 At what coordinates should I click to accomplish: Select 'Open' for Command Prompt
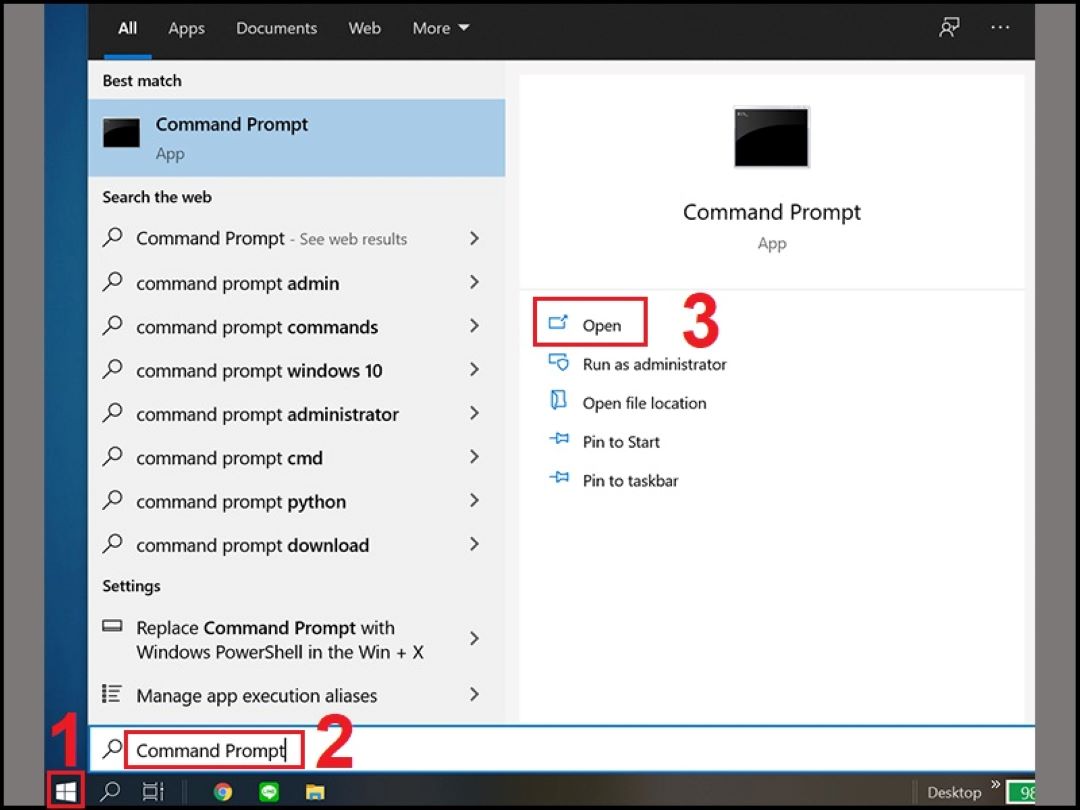pos(590,322)
